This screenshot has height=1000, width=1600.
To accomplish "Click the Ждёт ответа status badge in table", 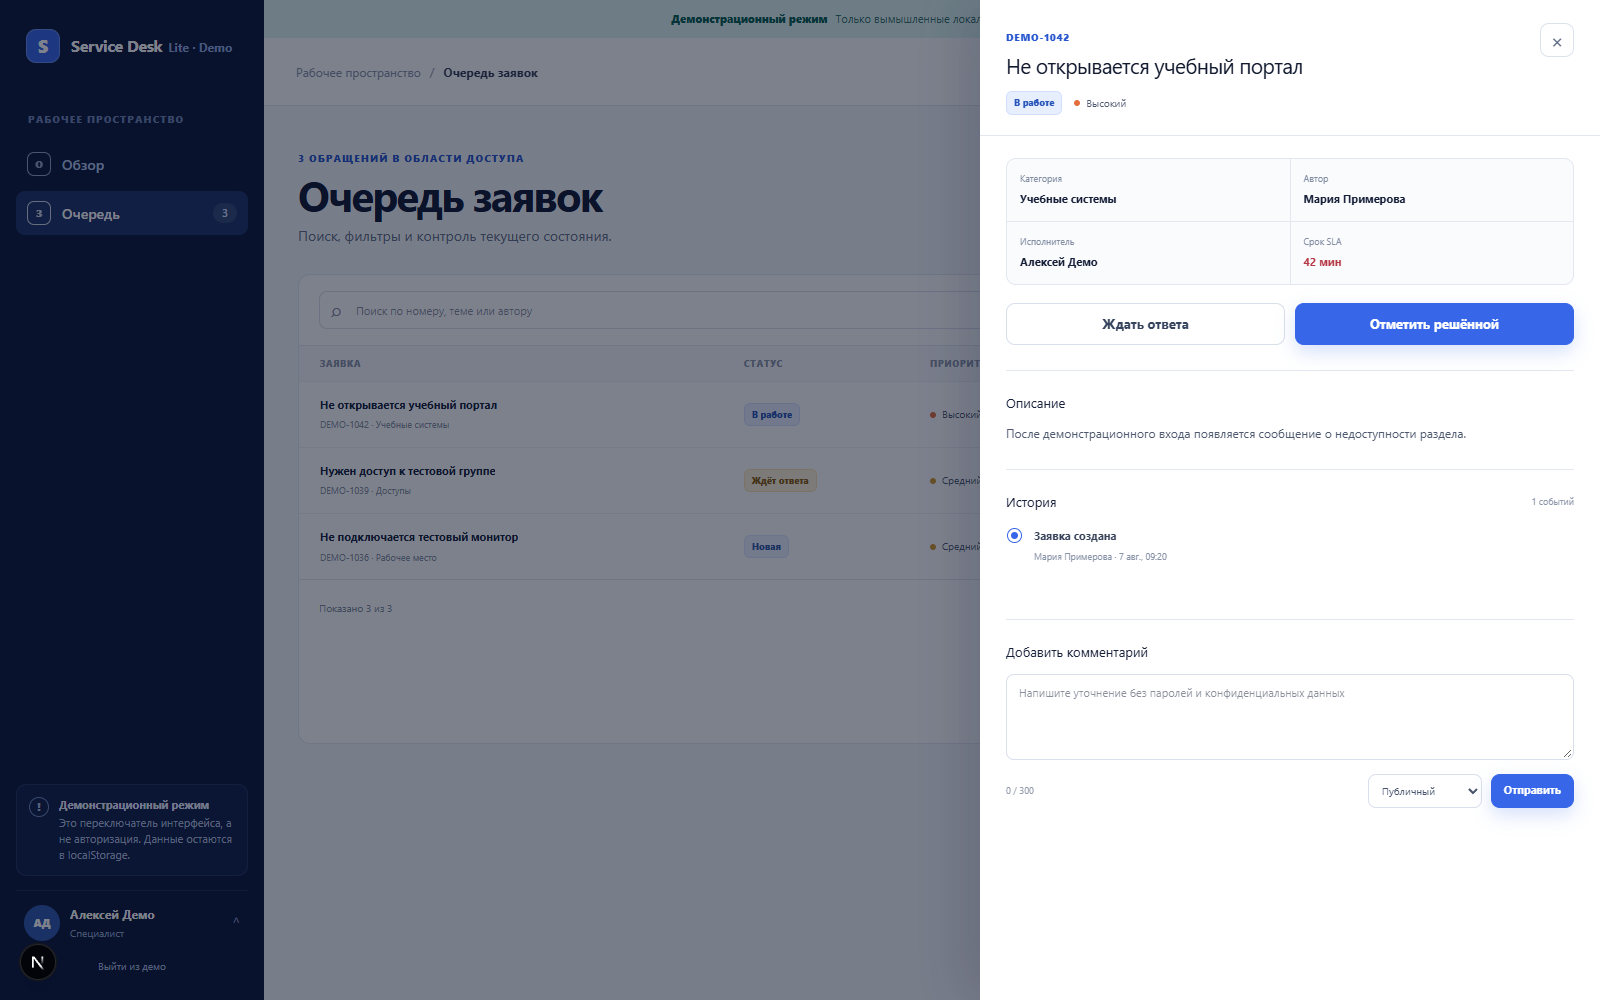I will click(x=780, y=481).
